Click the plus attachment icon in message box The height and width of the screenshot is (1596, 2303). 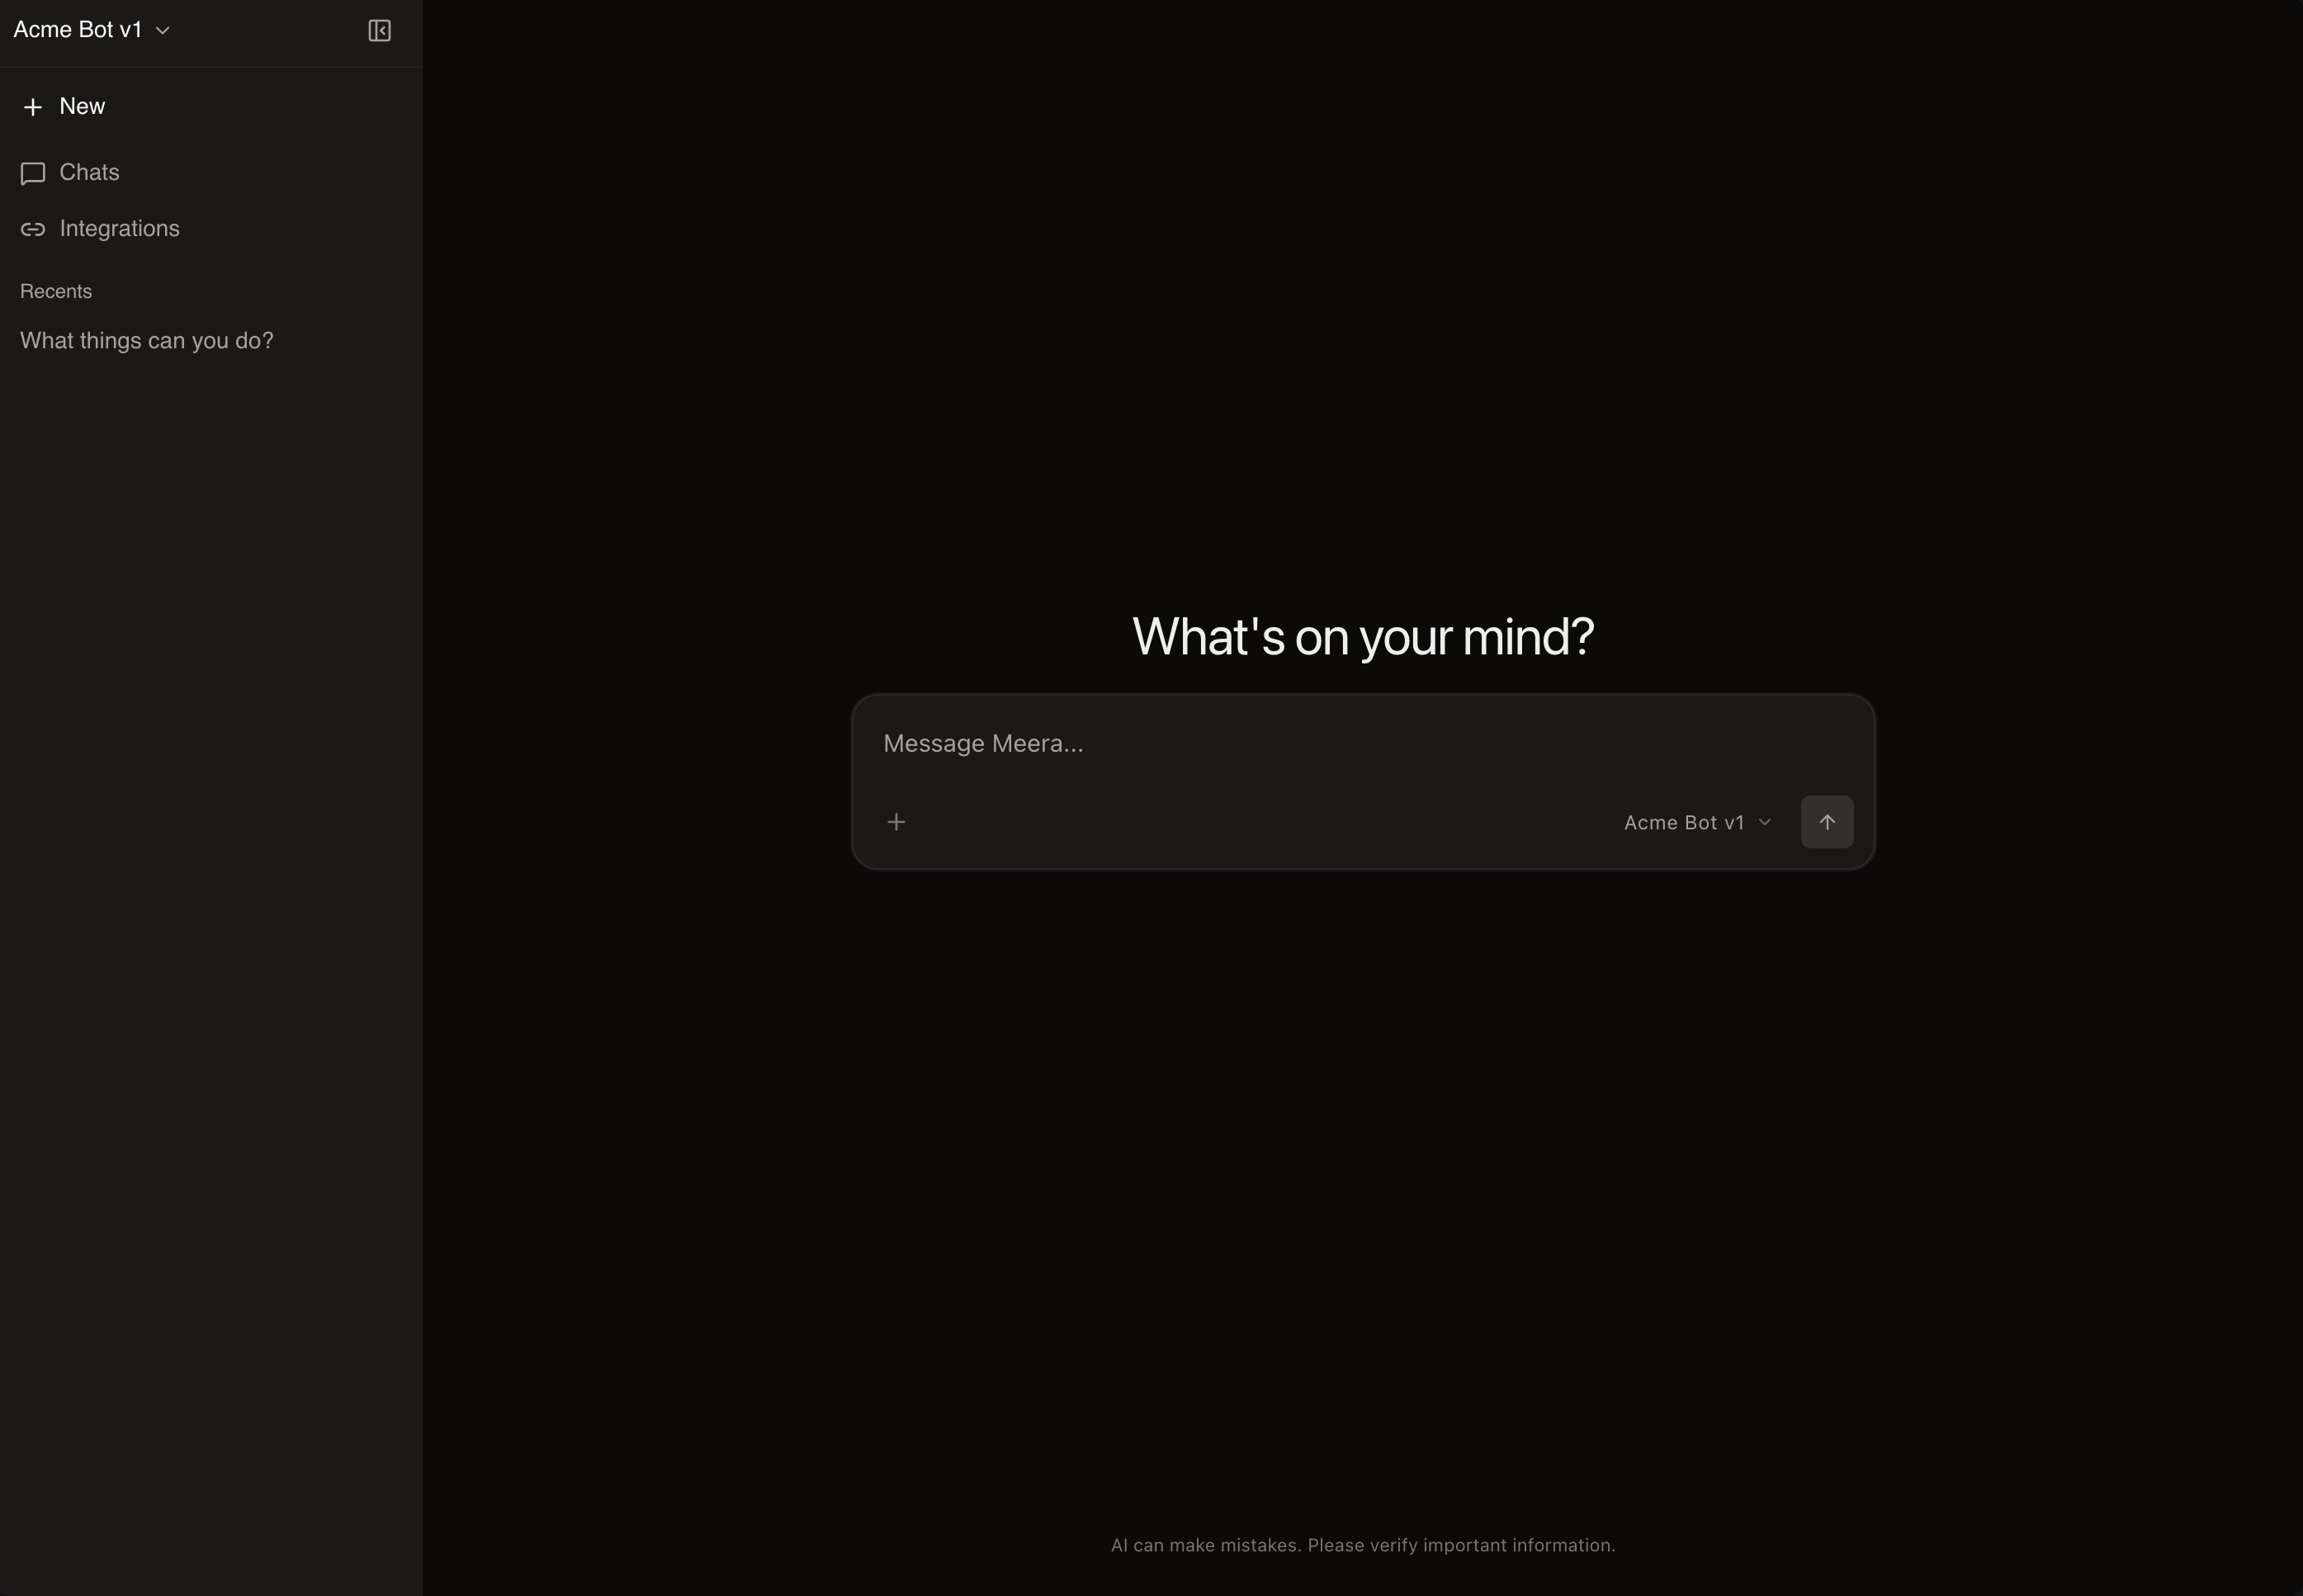[x=896, y=822]
